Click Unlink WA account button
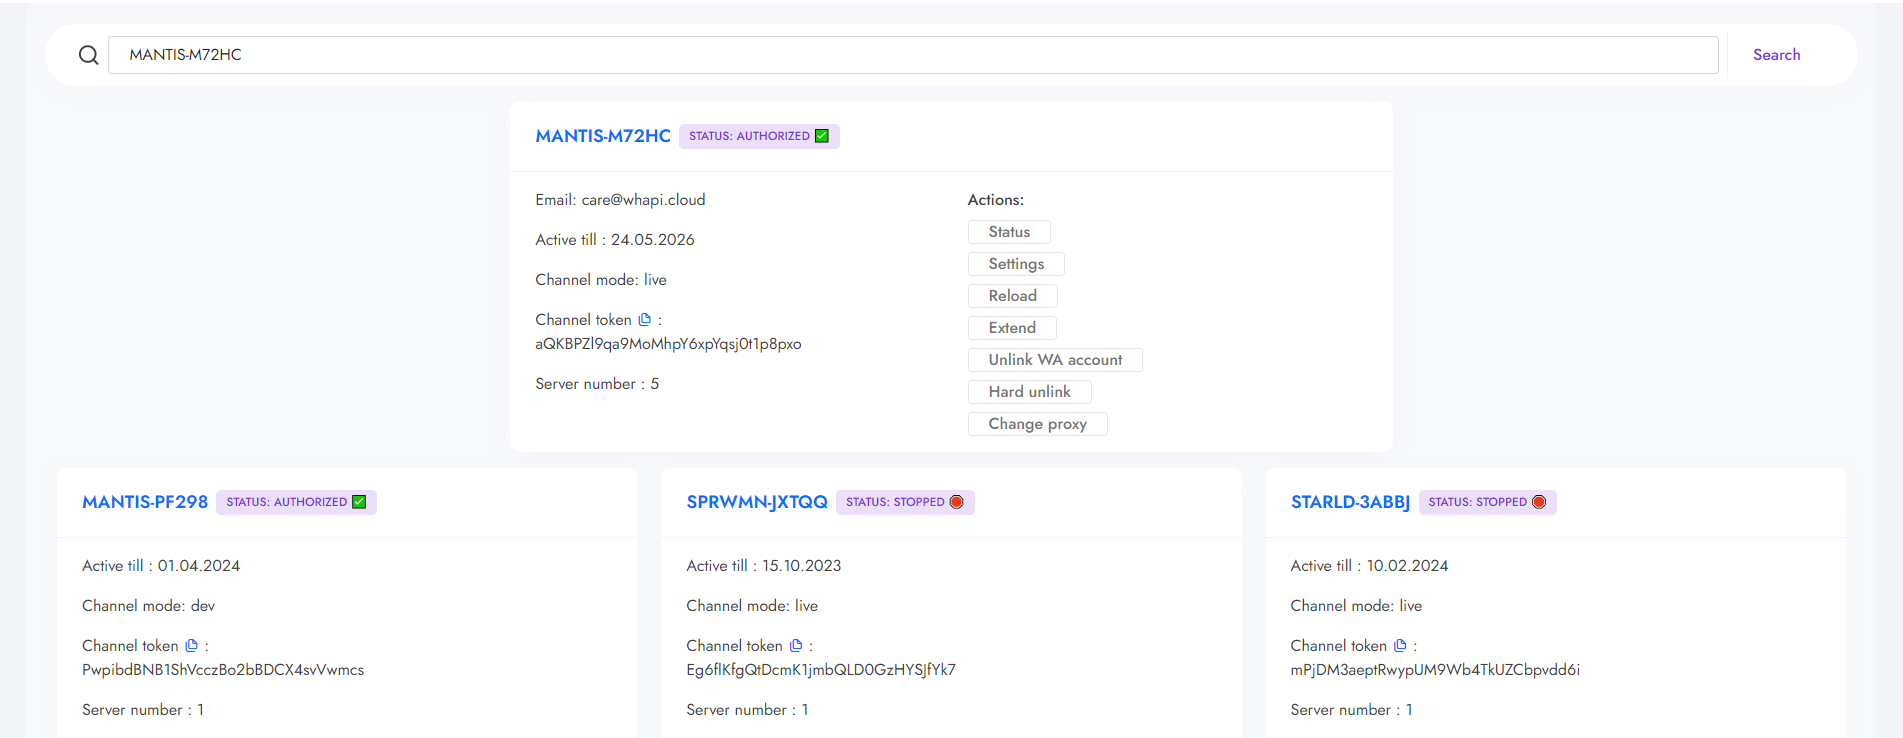Image resolution: width=1903 pixels, height=738 pixels. (1055, 360)
